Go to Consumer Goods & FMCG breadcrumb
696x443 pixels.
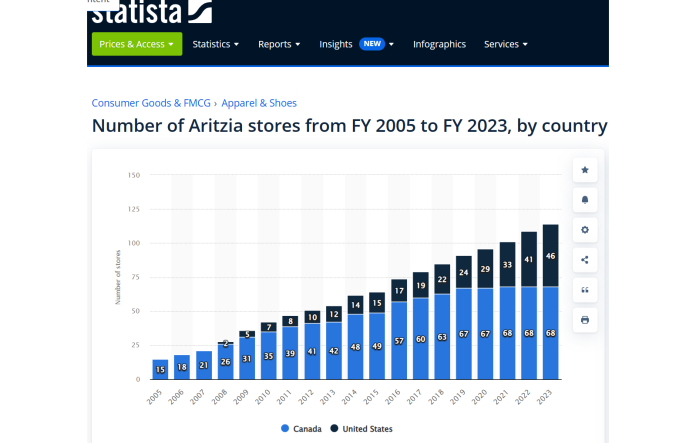coord(151,103)
